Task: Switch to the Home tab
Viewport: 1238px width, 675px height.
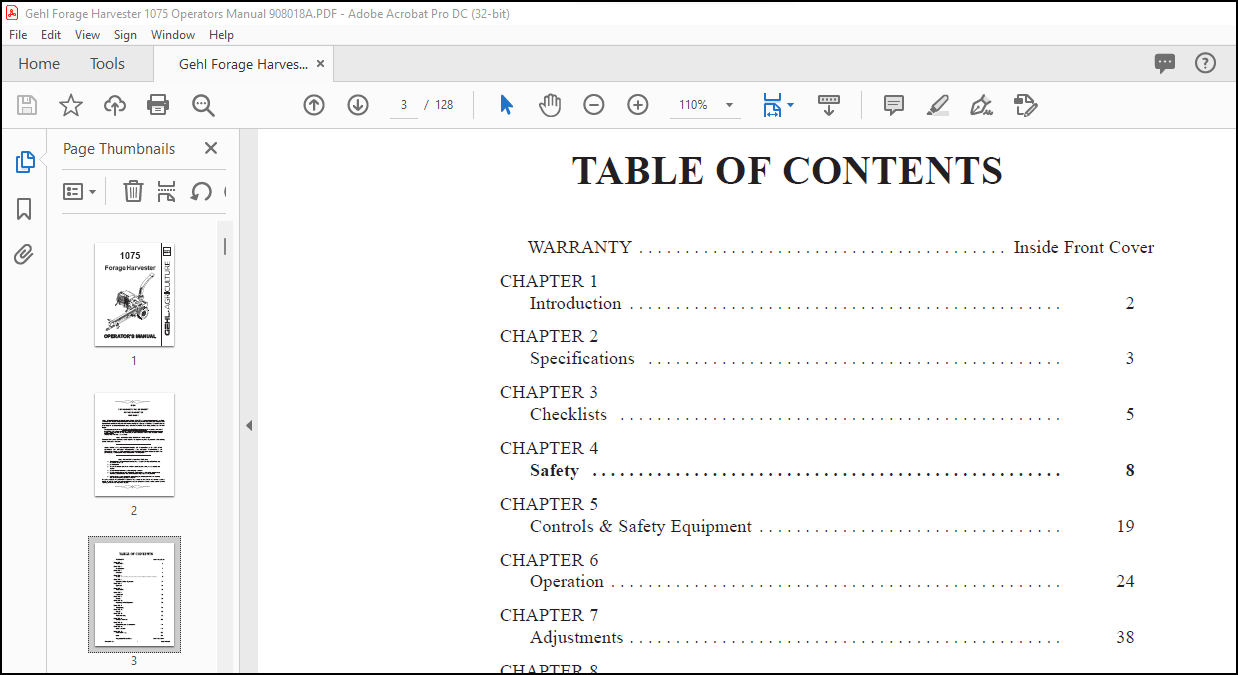Action: click(39, 63)
